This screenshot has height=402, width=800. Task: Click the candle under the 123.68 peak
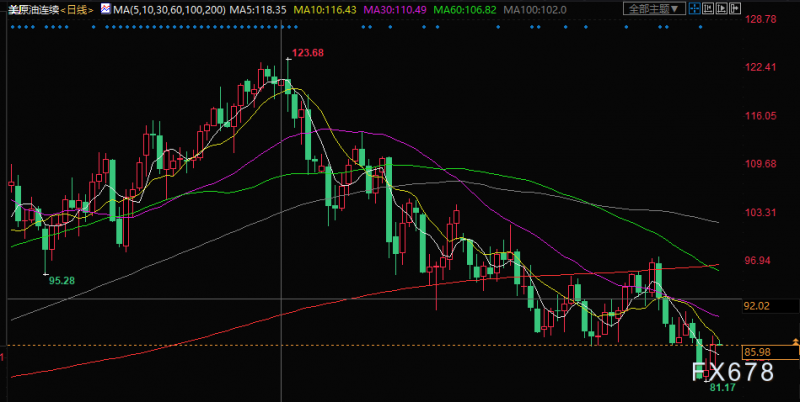click(x=288, y=84)
